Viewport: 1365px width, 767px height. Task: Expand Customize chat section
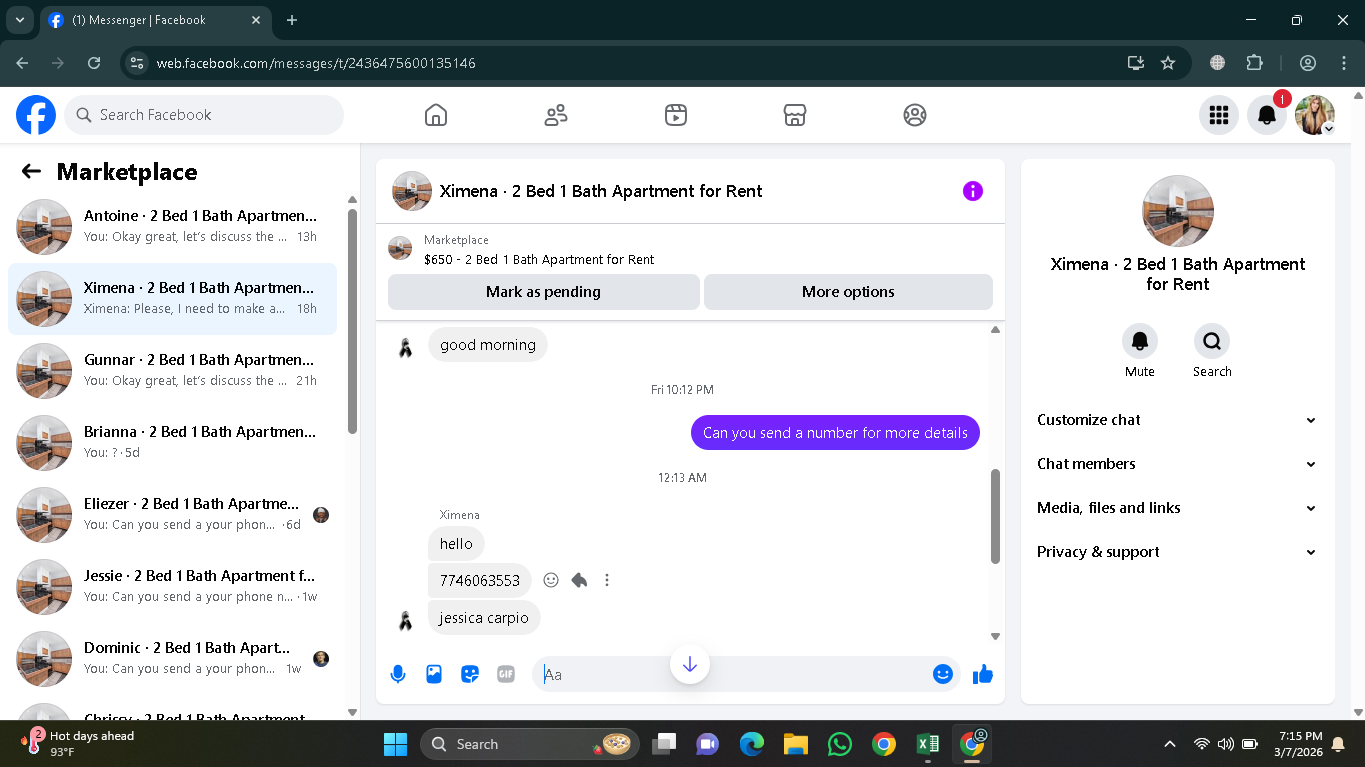[1177, 420]
